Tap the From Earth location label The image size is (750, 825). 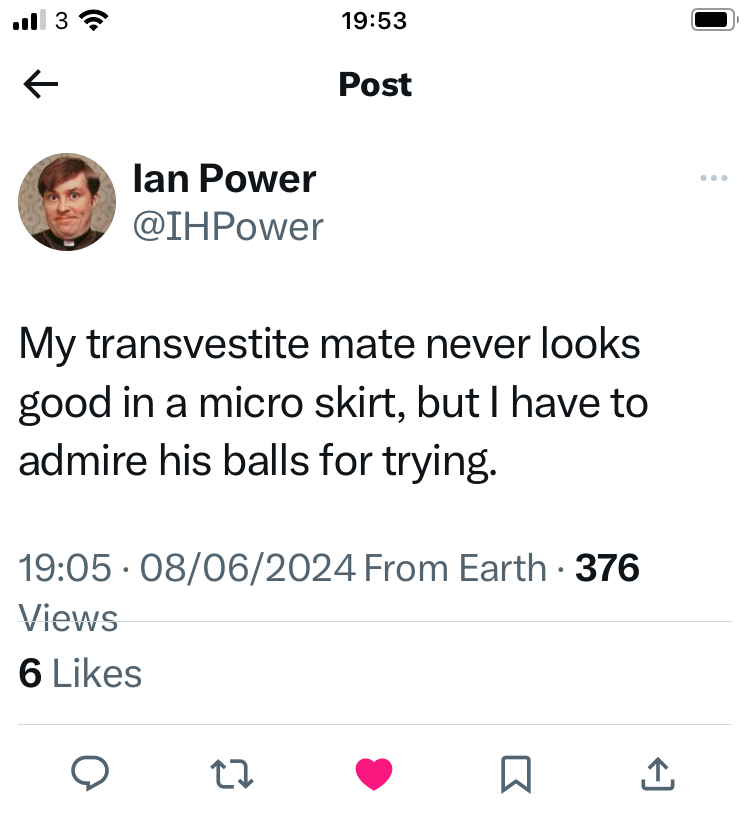point(455,569)
